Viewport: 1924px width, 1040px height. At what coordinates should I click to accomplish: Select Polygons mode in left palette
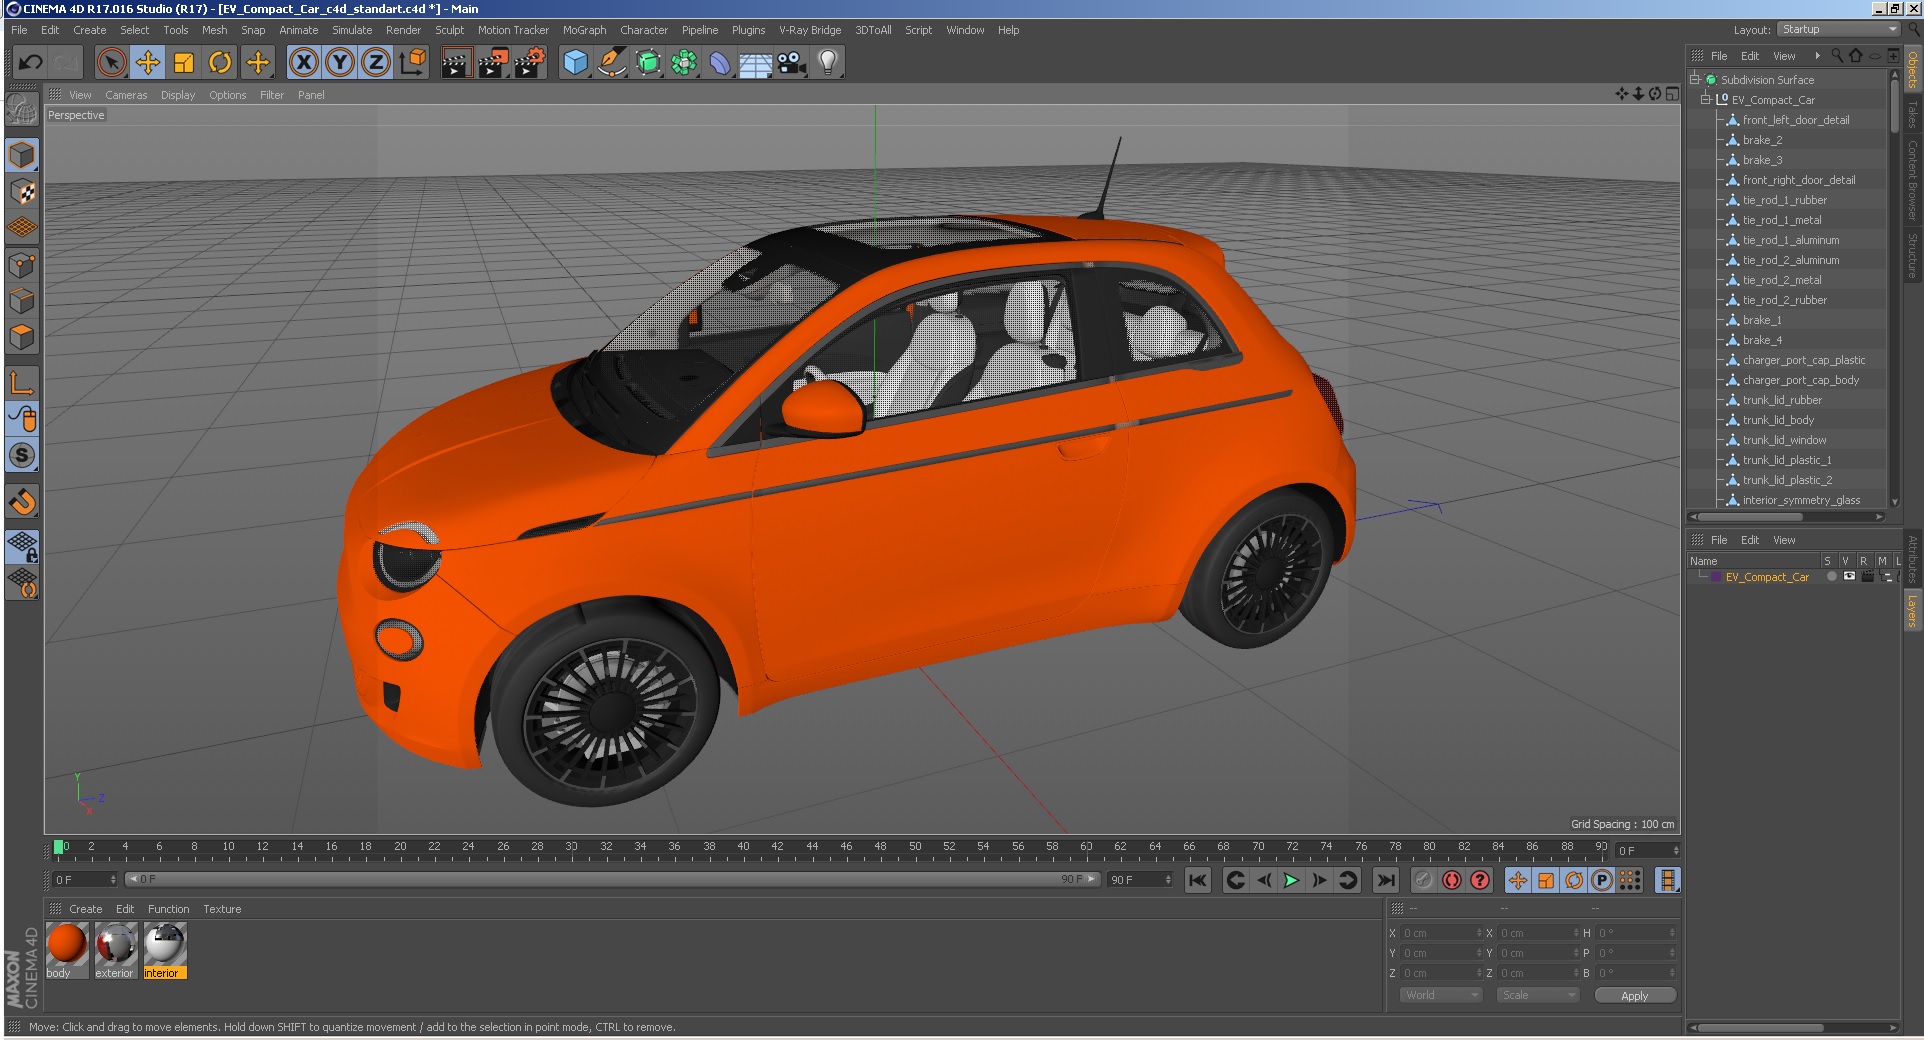pos(22,337)
